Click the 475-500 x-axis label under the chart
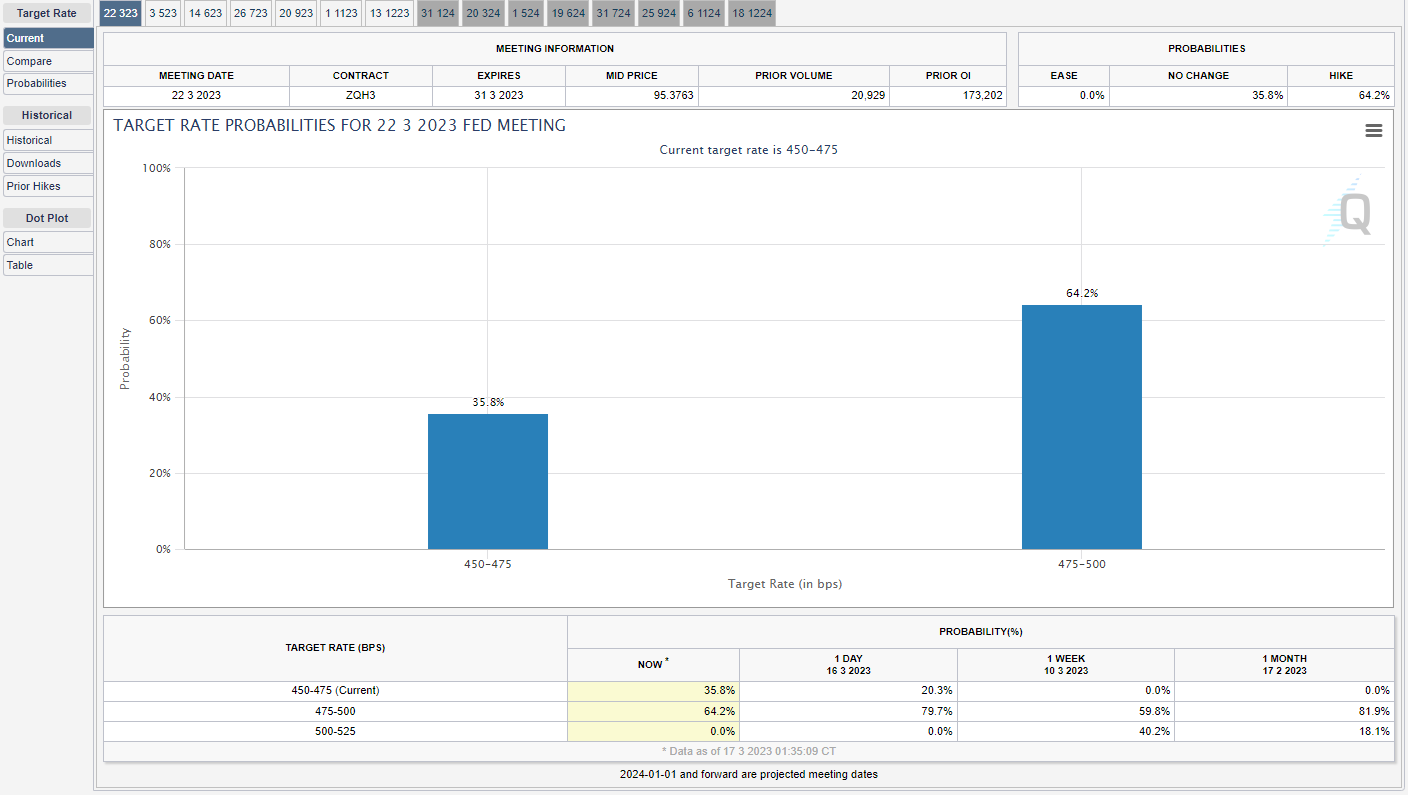 click(1082, 564)
